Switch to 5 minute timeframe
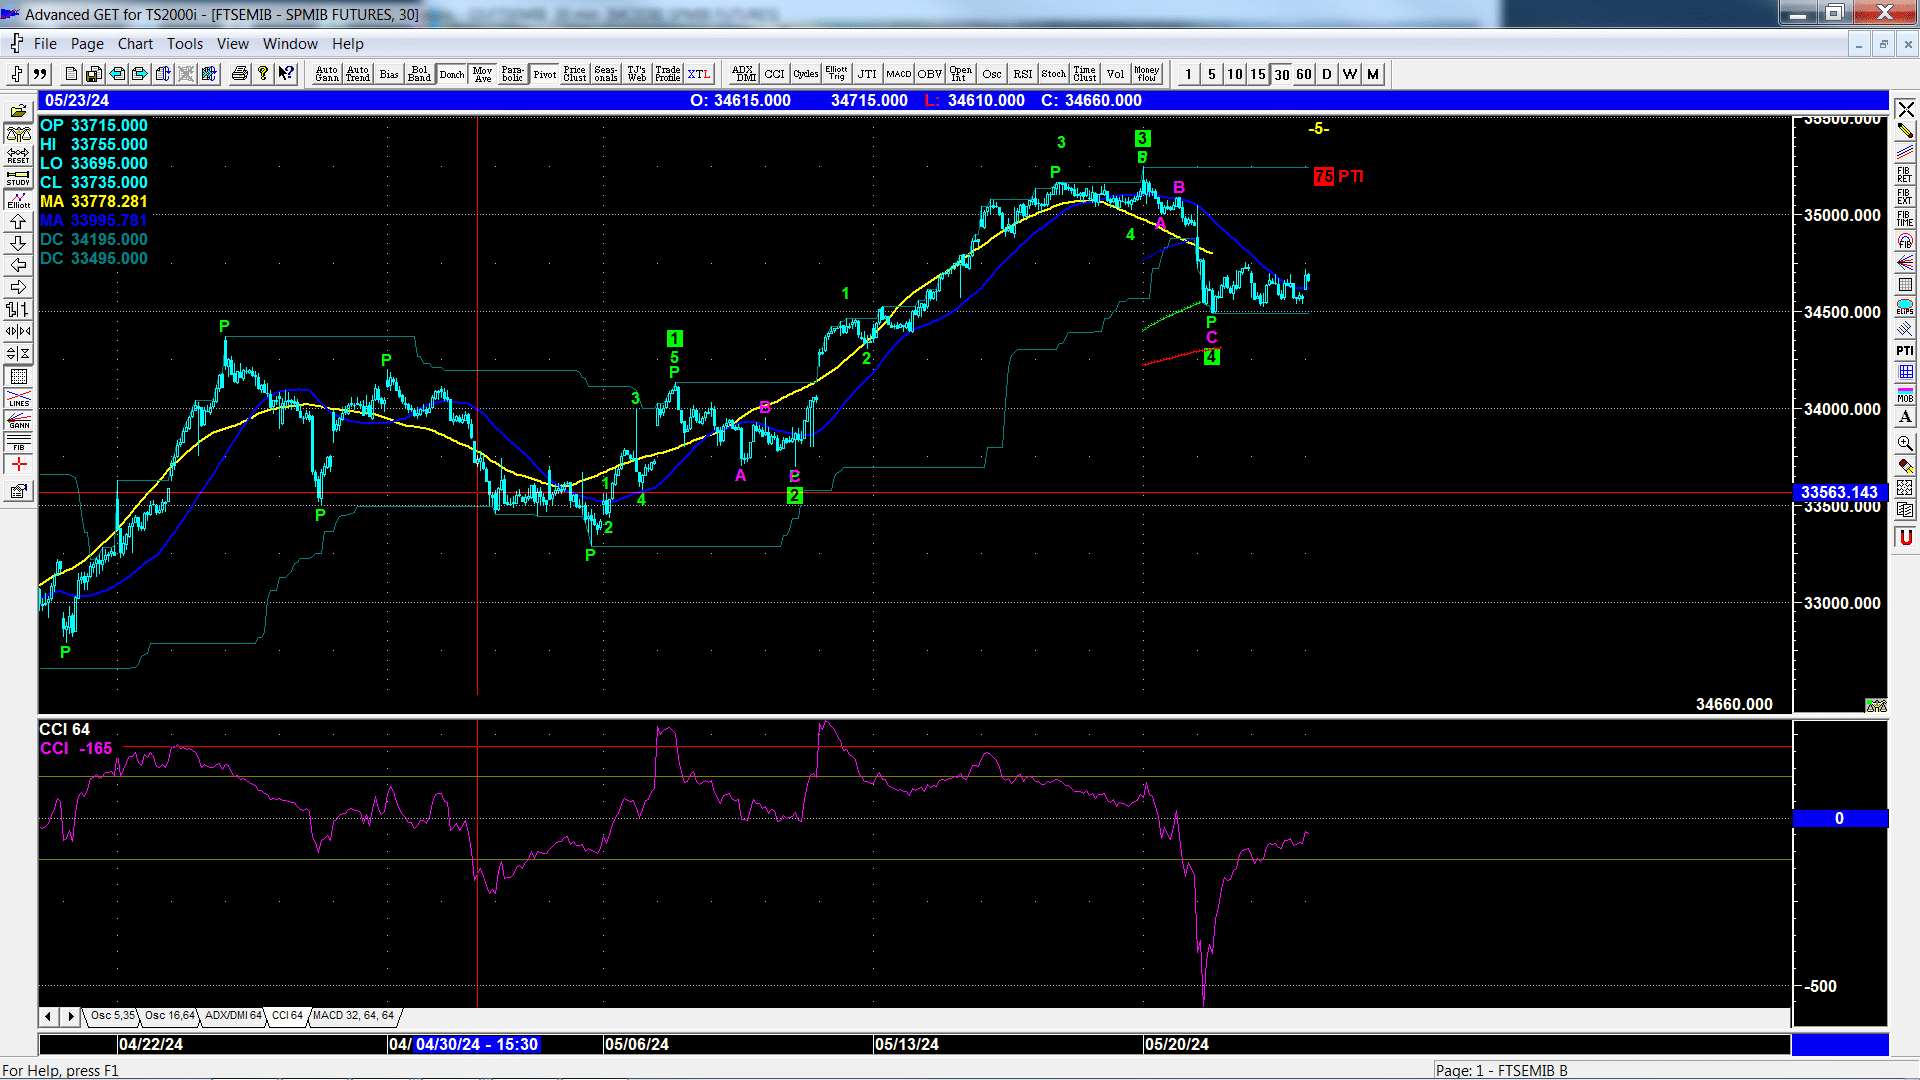 coord(1212,74)
